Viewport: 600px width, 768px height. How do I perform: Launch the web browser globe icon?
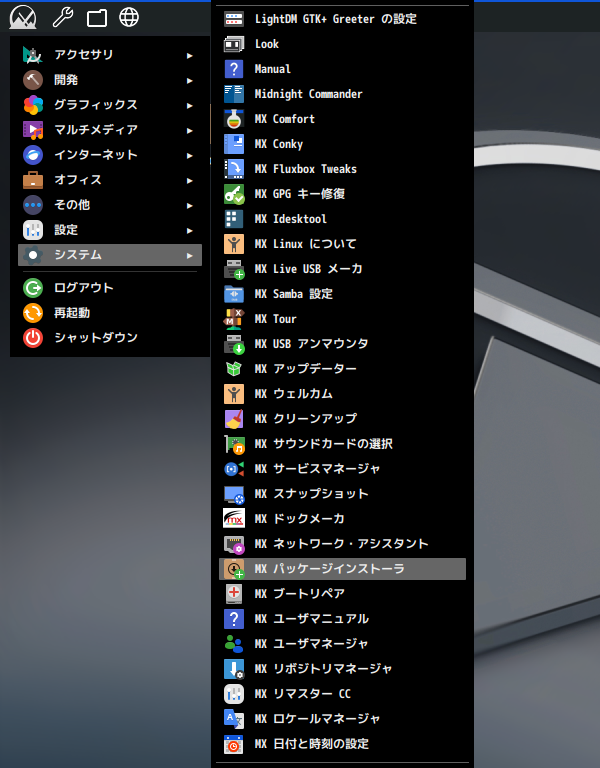pyautogui.click(x=129, y=18)
